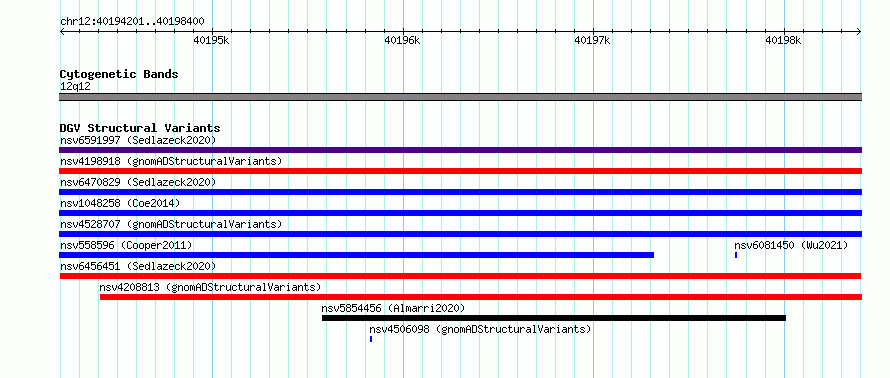Screen dimensions: 890x378
Task: Click the nsv6456451 (Sedlazeck2020) label
Action: coord(138,266)
